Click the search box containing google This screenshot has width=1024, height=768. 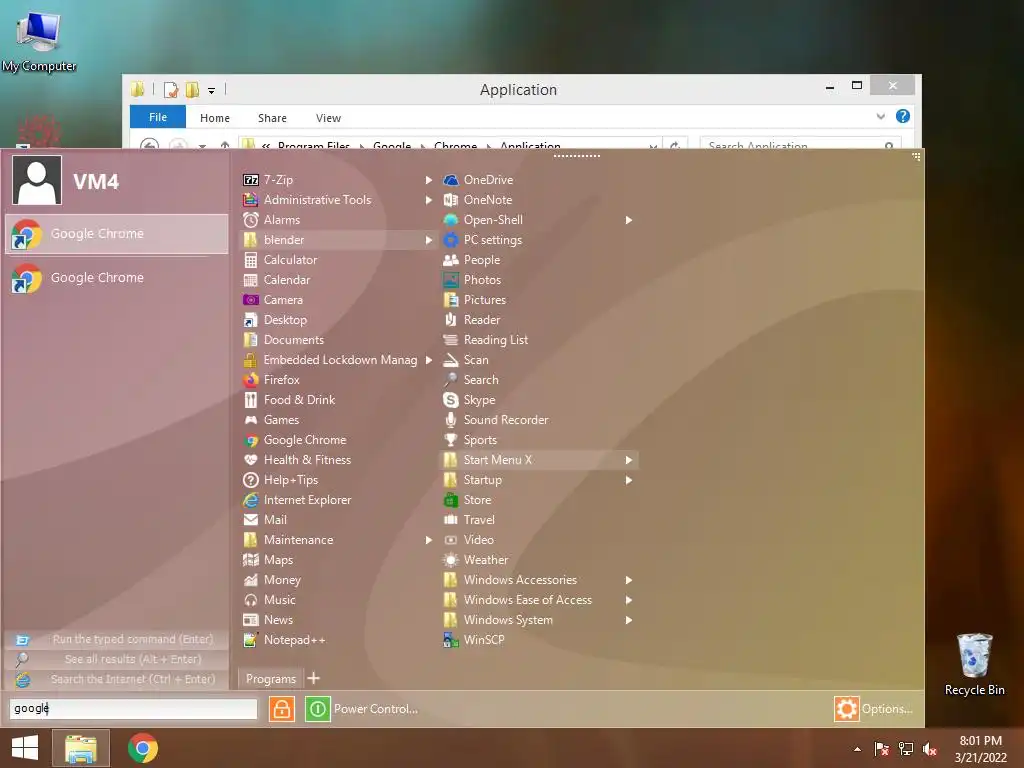(x=133, y=709)
